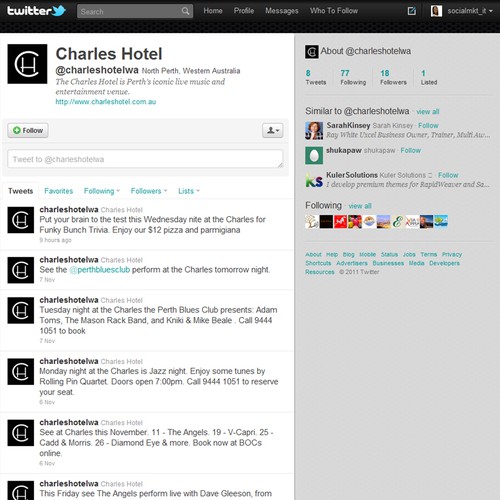The width and height of the screenshot is (500, 500).
Task: Follow KulerSolutions
Action: point(448,175)
